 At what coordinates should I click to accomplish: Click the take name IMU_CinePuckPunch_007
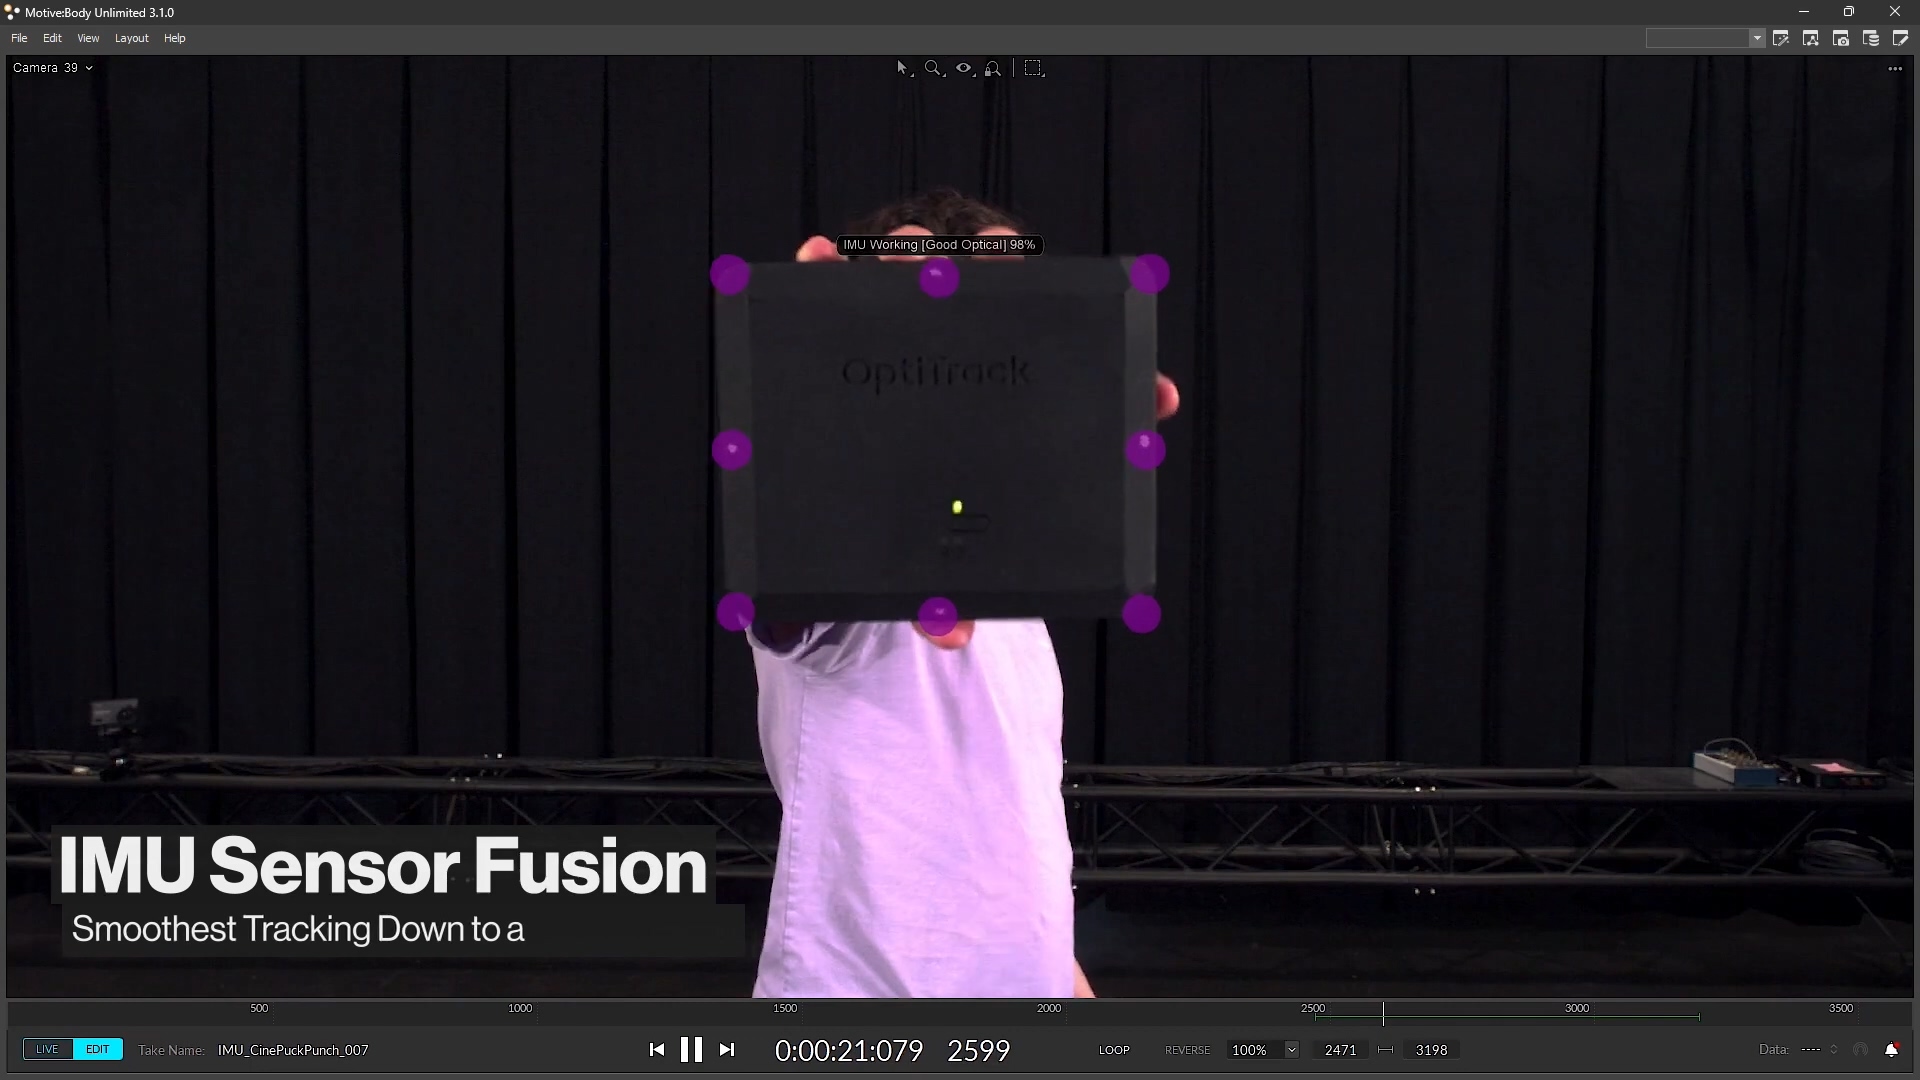click(x=293, y=1050)
